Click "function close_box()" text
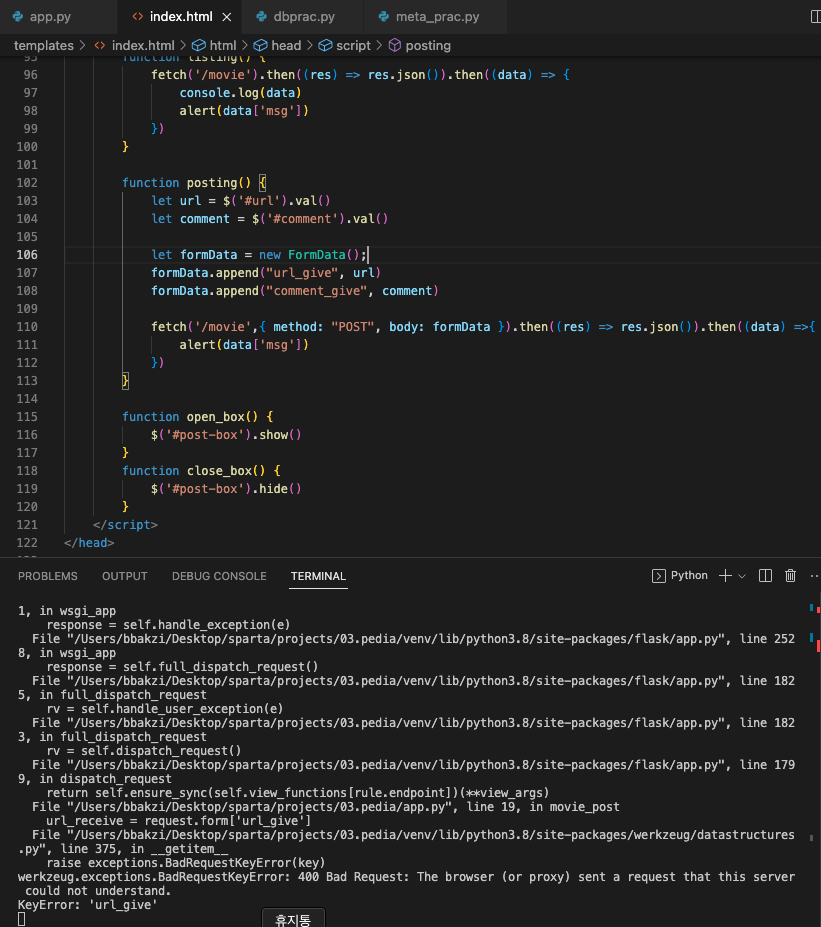The image size is (821, 927). tap(193, 471)
